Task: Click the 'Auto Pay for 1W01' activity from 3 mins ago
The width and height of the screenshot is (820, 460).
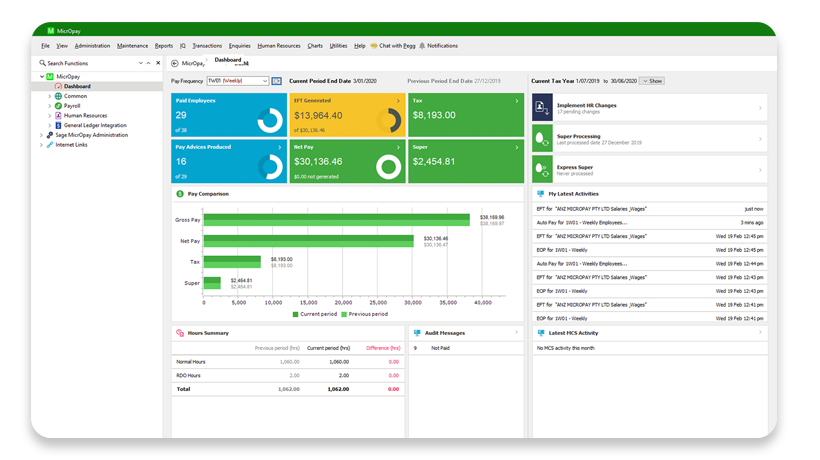Action: [x=650, y=223]
